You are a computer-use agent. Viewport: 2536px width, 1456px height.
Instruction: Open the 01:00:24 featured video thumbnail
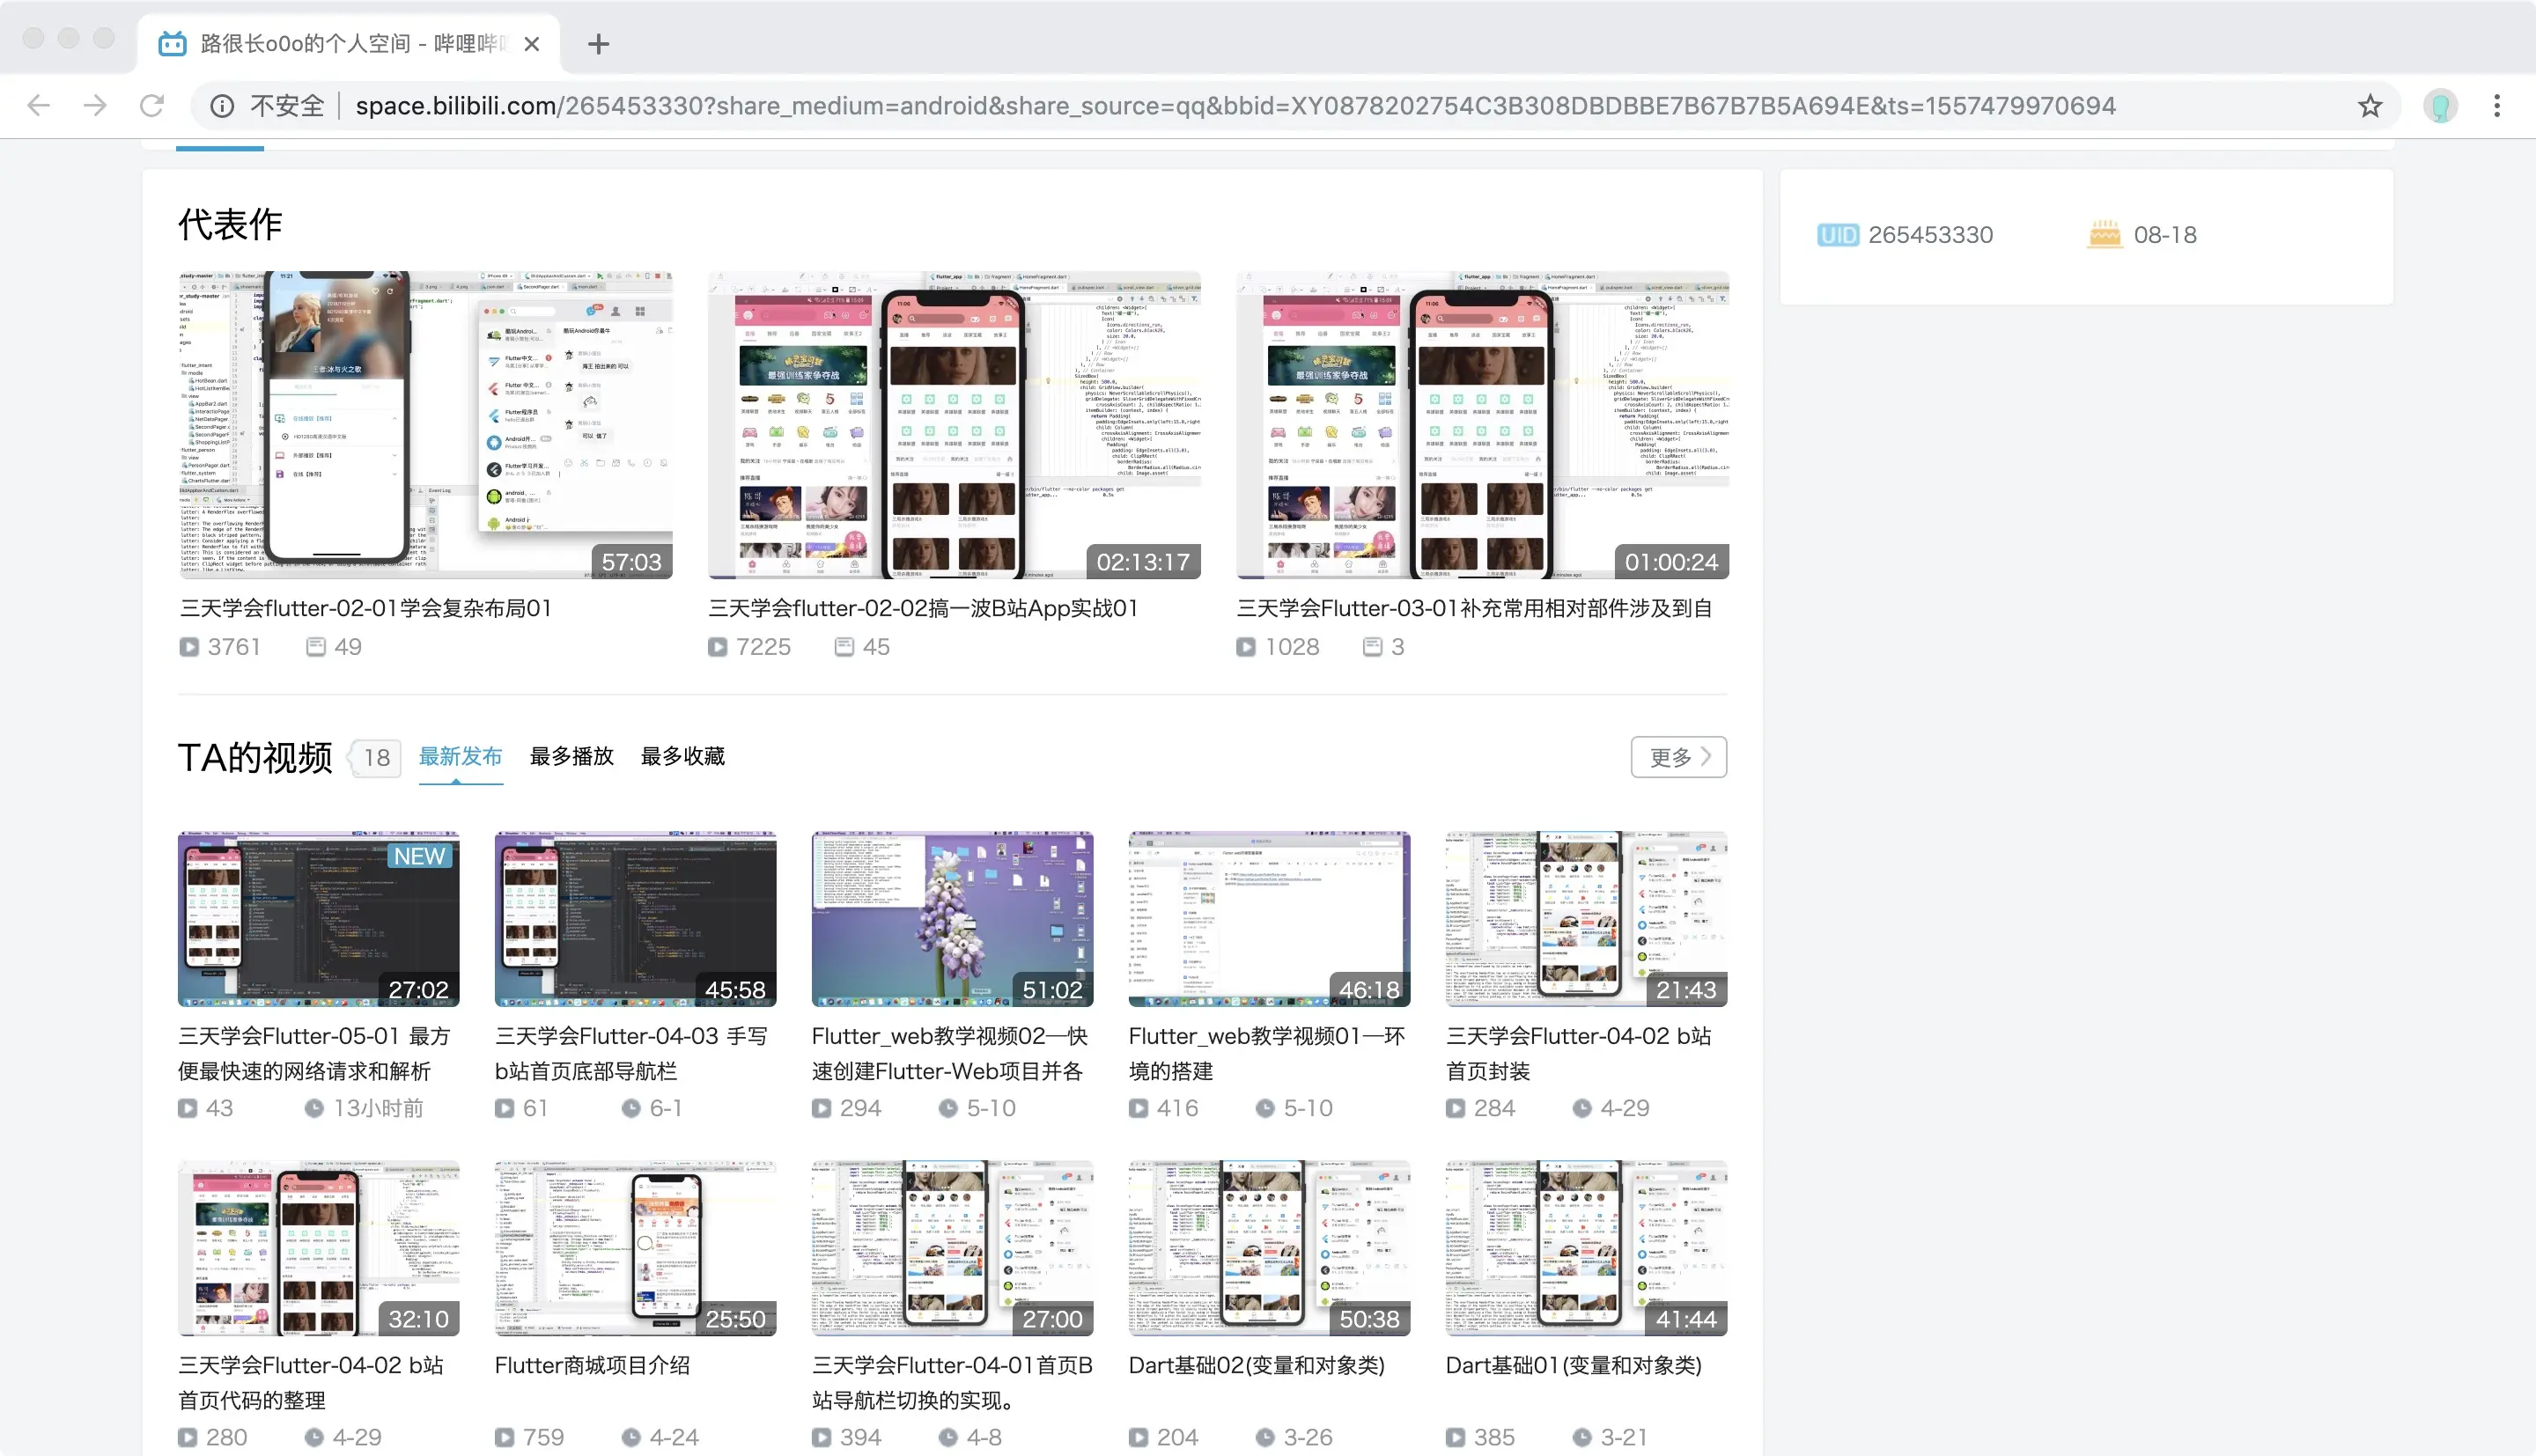coord(1482,425)
